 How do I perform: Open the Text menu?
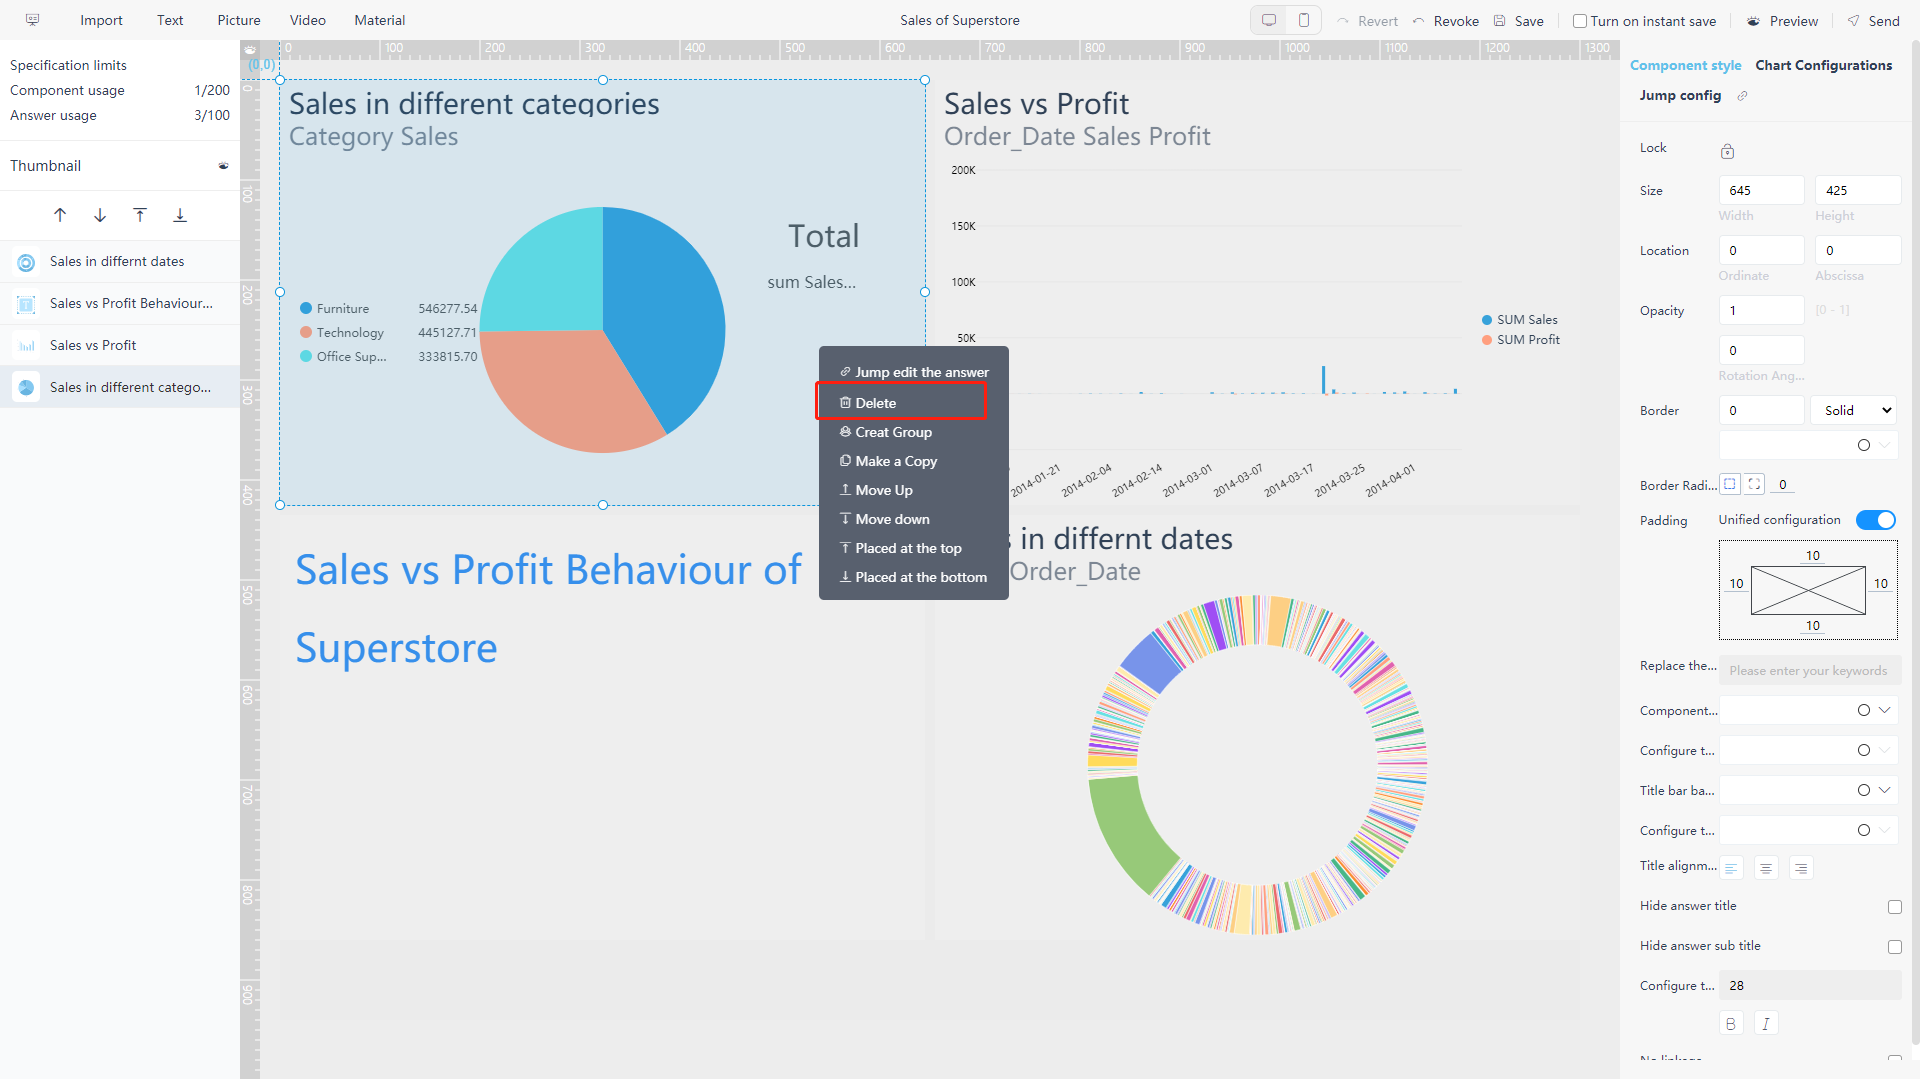(x=170, y=20)
